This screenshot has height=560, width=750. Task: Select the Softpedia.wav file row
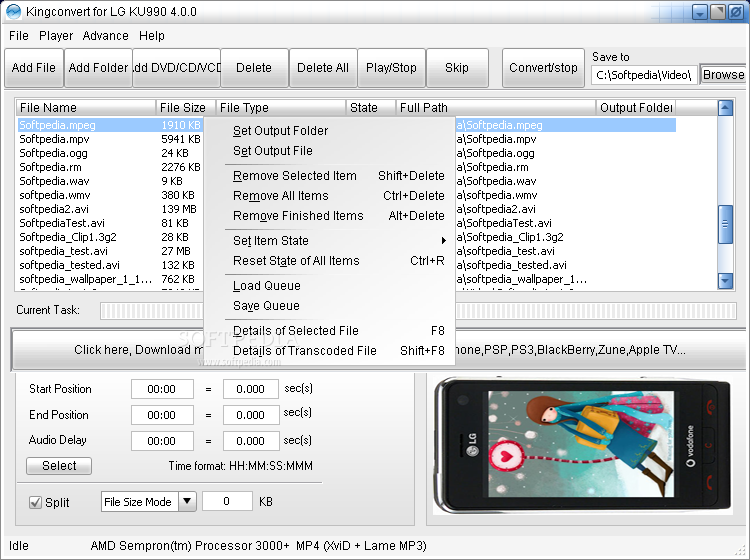coord(110,181)
